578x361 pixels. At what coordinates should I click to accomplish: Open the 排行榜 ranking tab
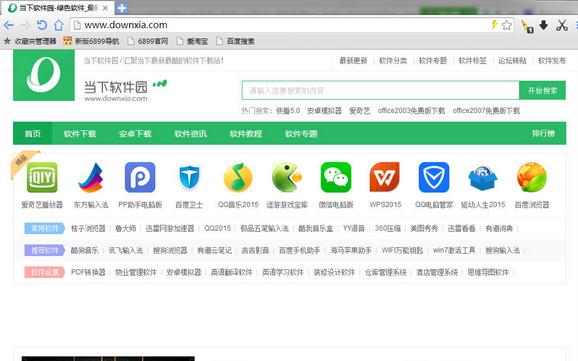pyautogui.click(x=543, y=133)
